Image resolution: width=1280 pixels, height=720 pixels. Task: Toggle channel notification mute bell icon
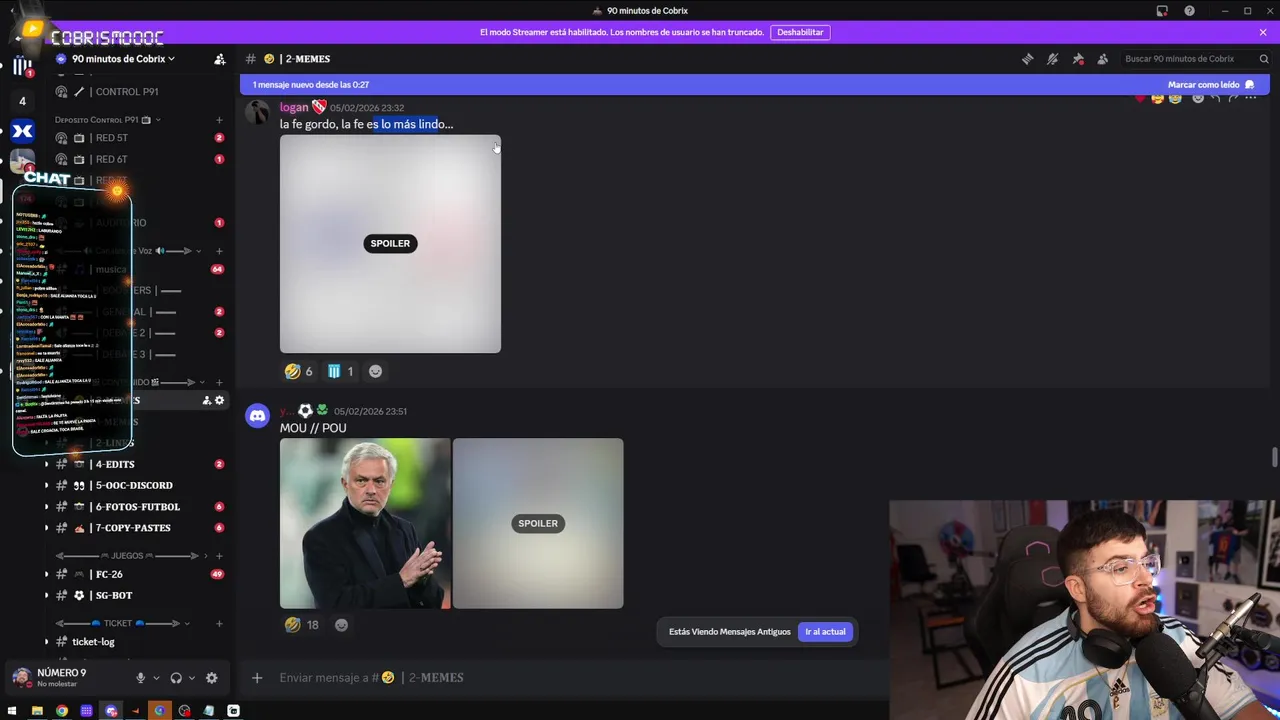(x=1052, y=59)
